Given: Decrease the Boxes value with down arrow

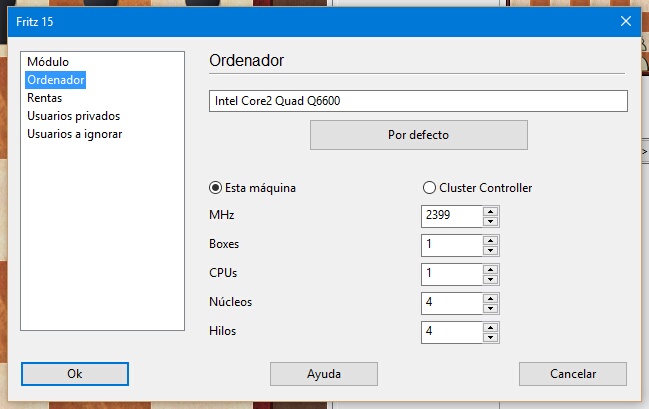Looking at the screenshot, I should [490, 250].
